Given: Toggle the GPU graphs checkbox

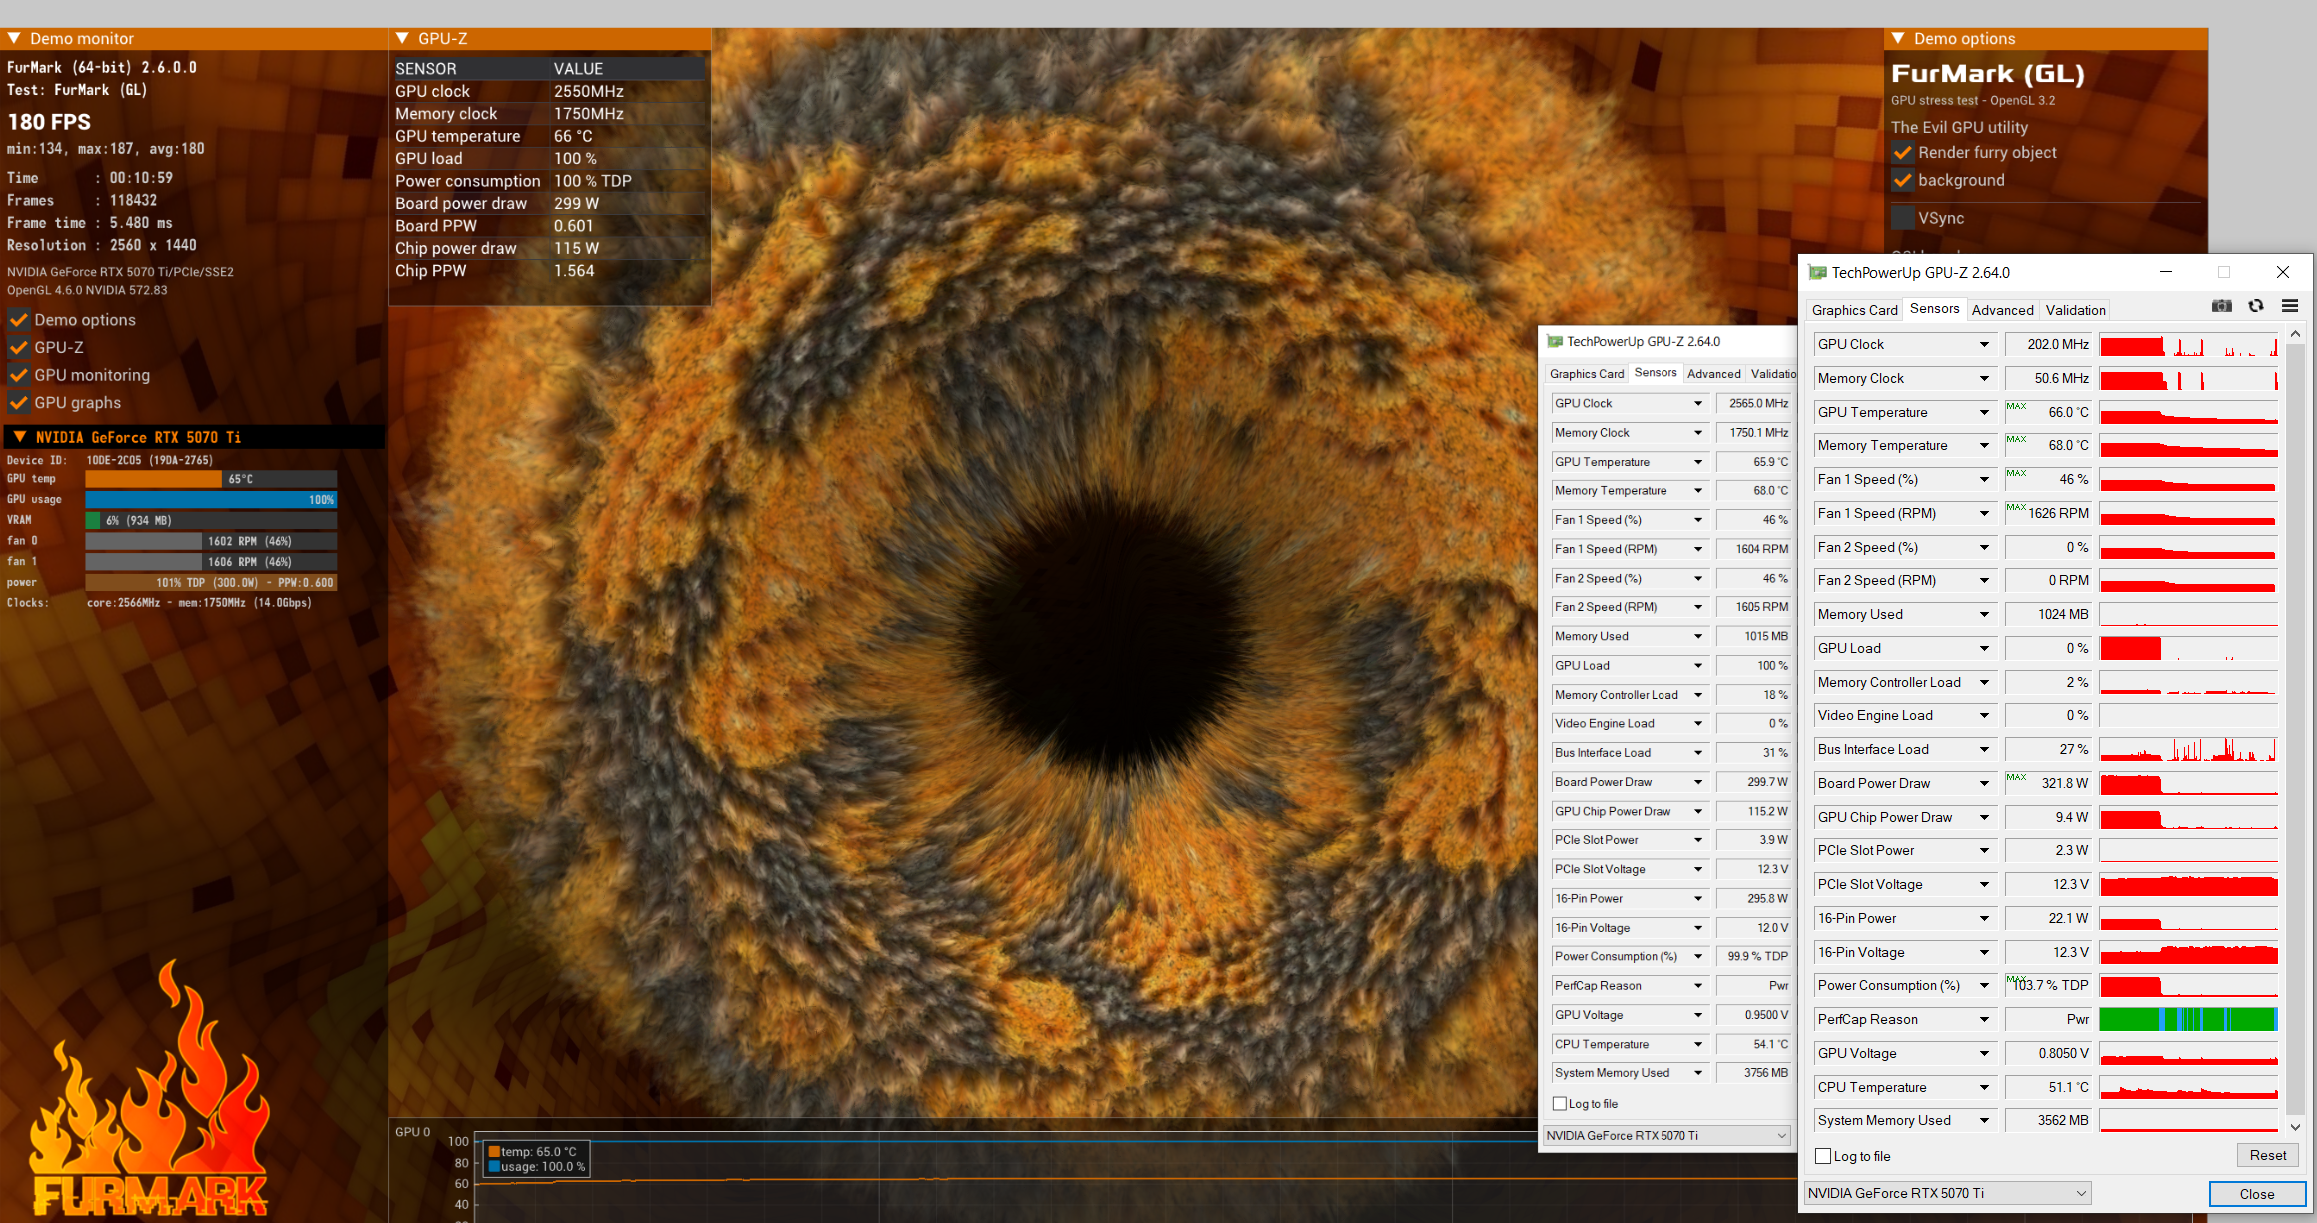Looking at the screenshot, I should pos(18,403).
